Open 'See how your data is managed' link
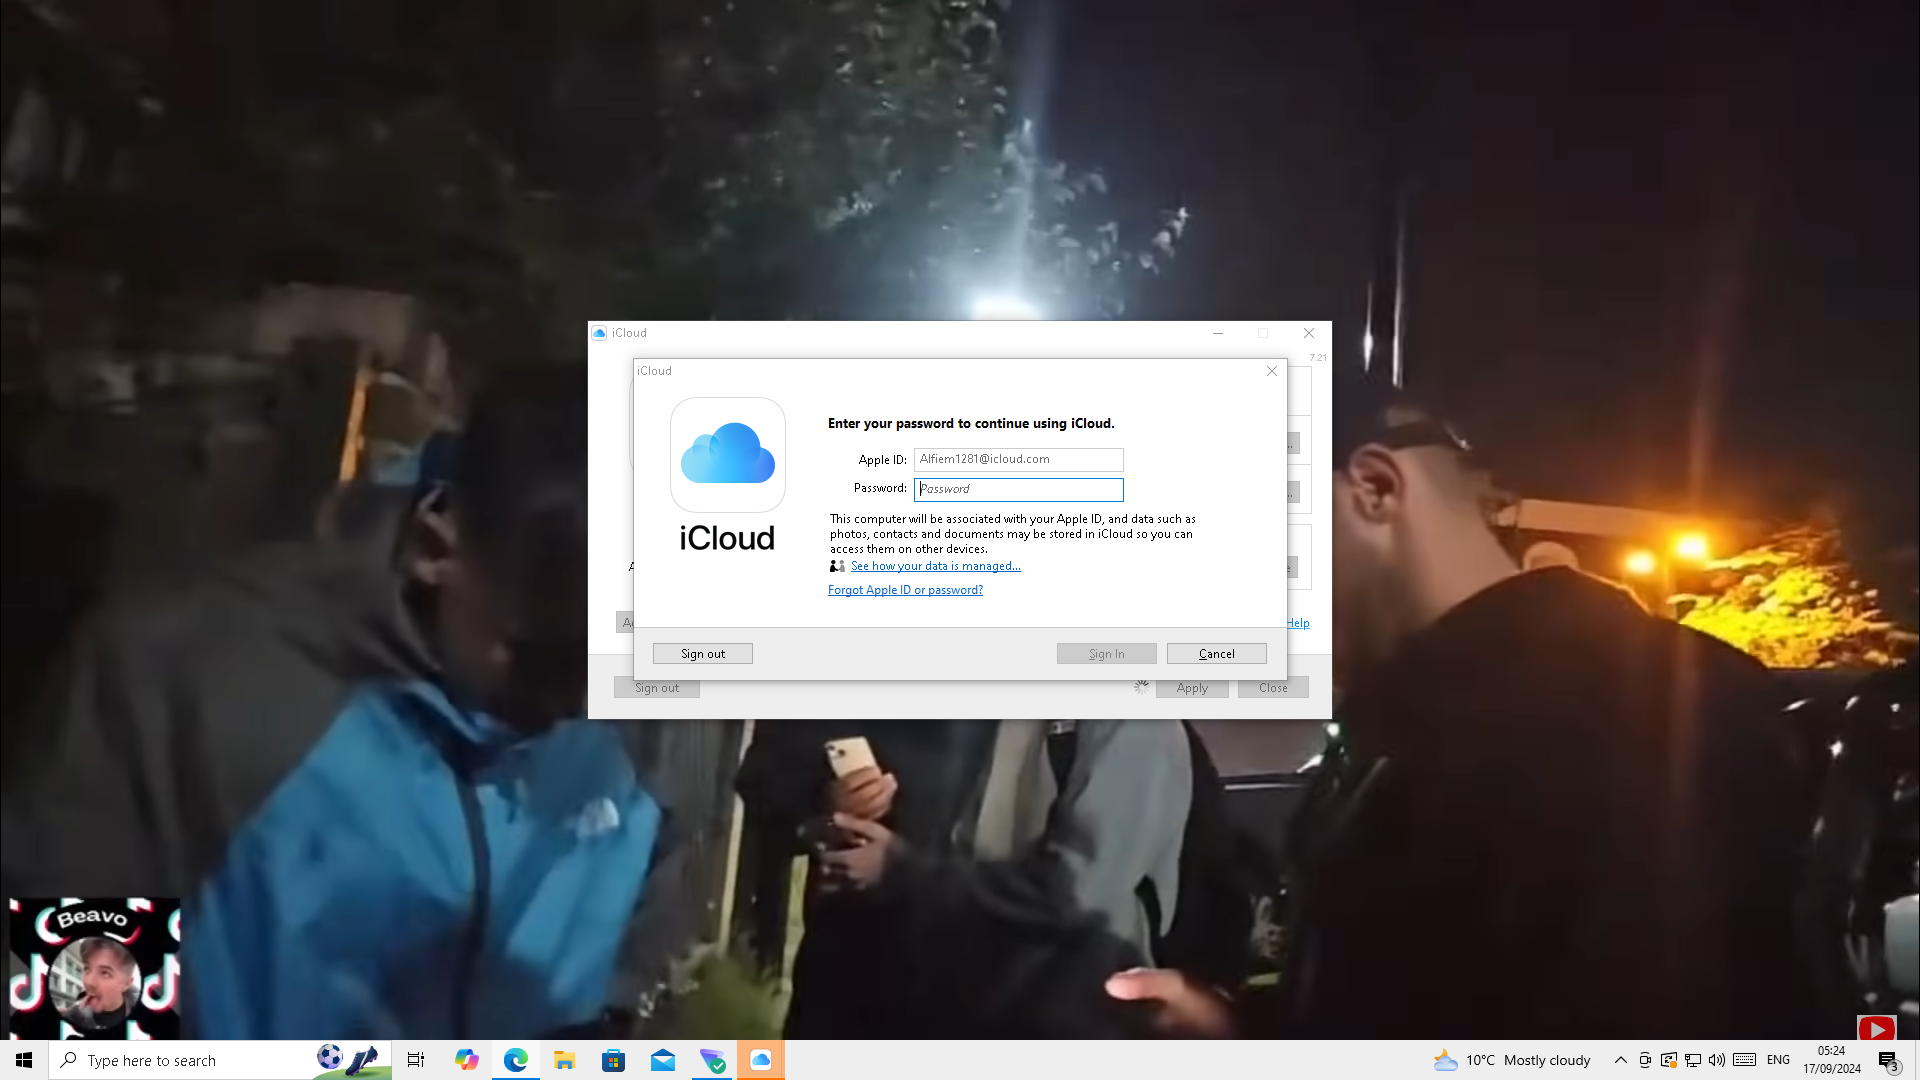The width and height of the screenshot is (1920, 1080). [935, 566]
